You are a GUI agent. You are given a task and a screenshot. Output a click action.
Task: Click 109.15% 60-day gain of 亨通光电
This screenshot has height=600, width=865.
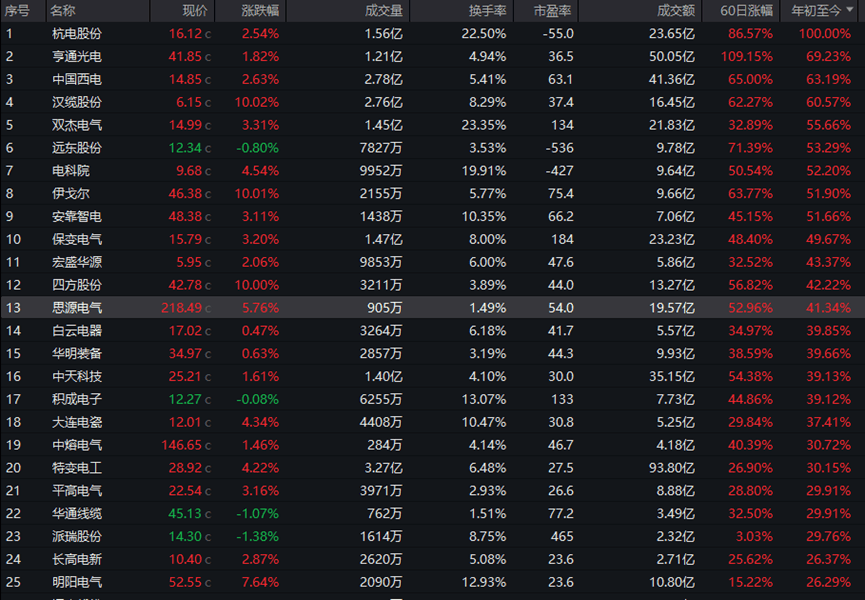click(x=746, y=56)
